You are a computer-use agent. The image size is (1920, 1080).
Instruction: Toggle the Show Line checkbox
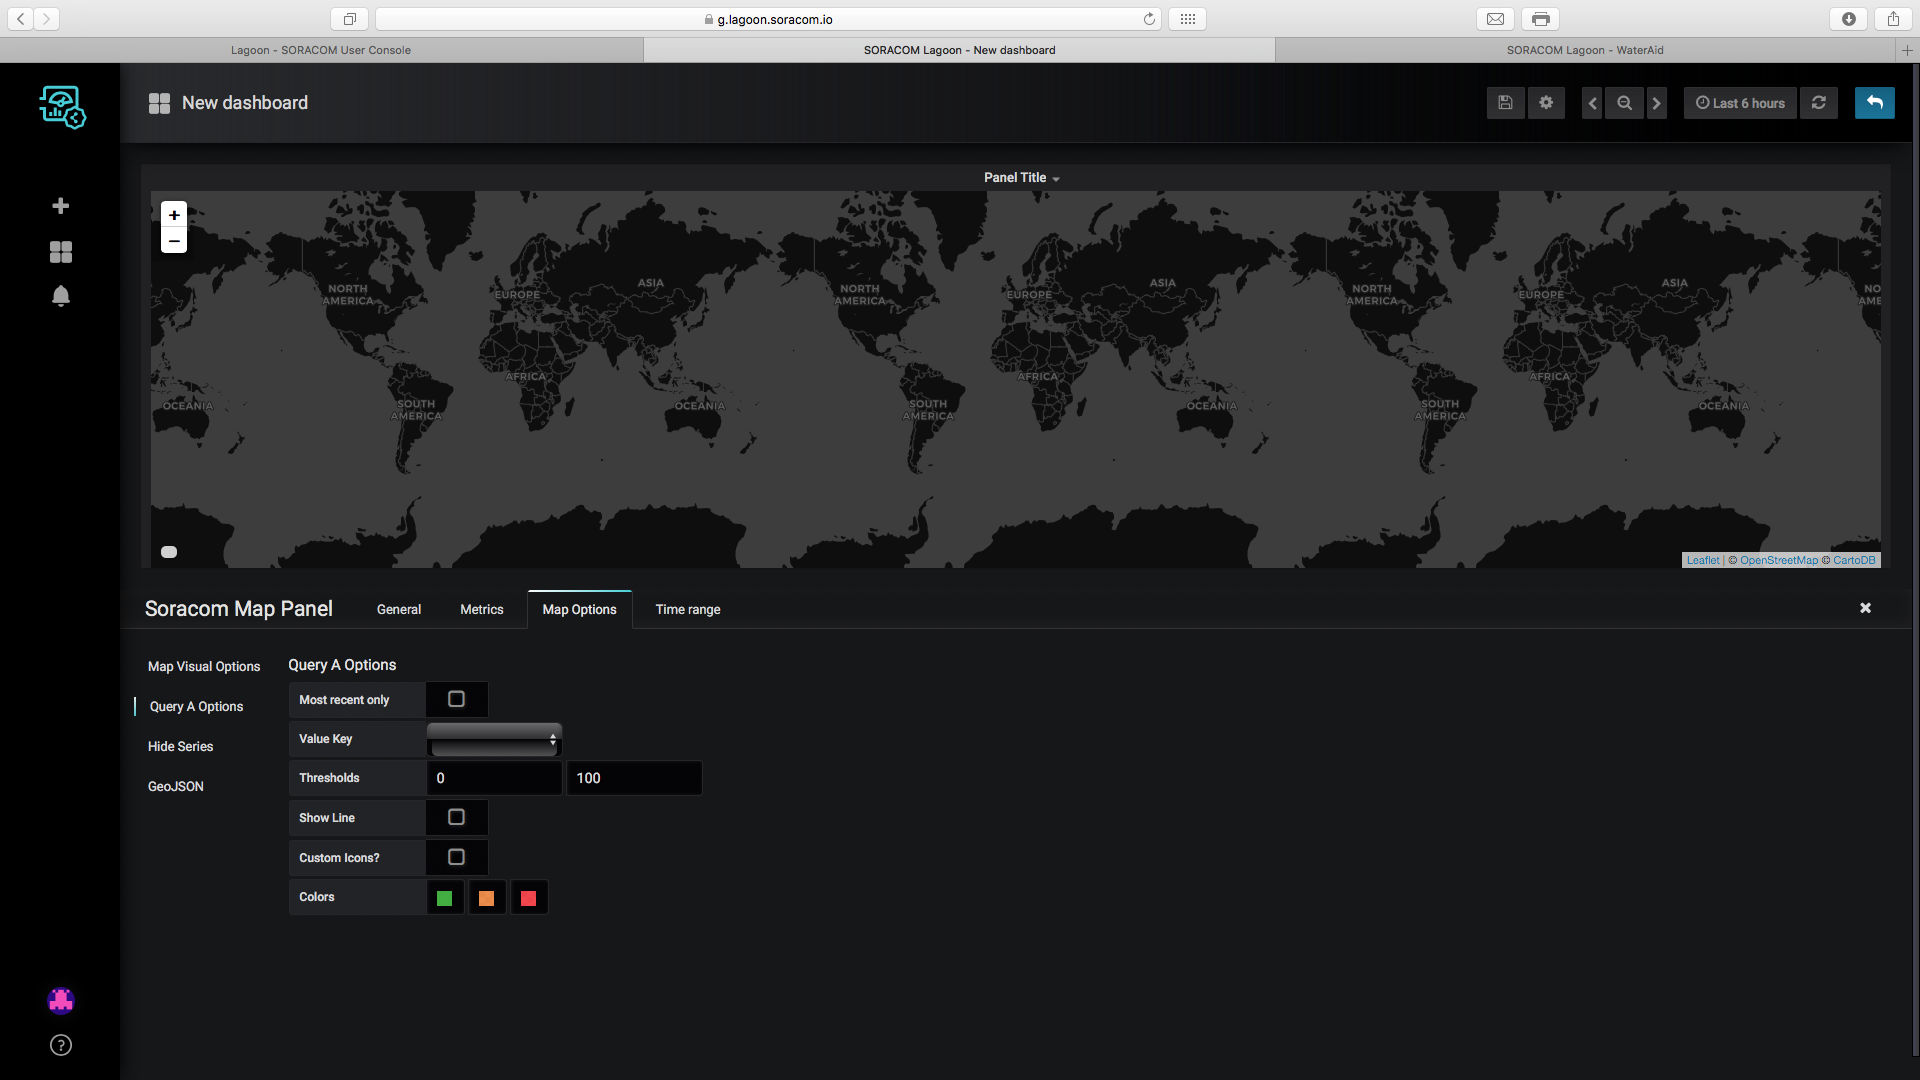click(x=456, y=817)
